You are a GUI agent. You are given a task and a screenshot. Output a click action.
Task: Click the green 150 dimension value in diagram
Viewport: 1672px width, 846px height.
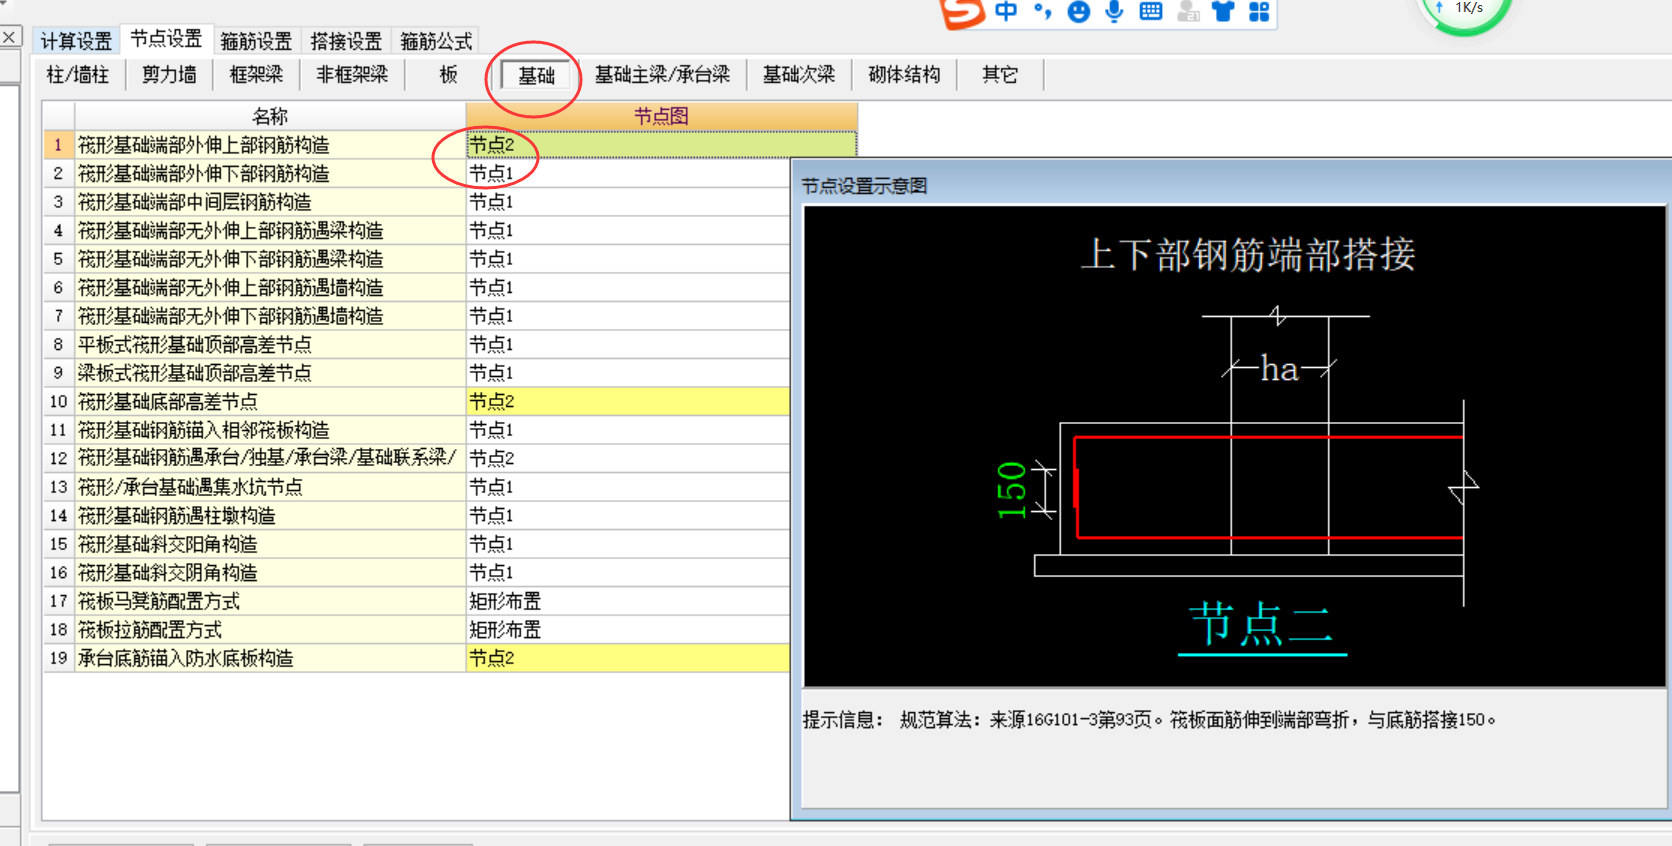click(x=1012, y=490)
